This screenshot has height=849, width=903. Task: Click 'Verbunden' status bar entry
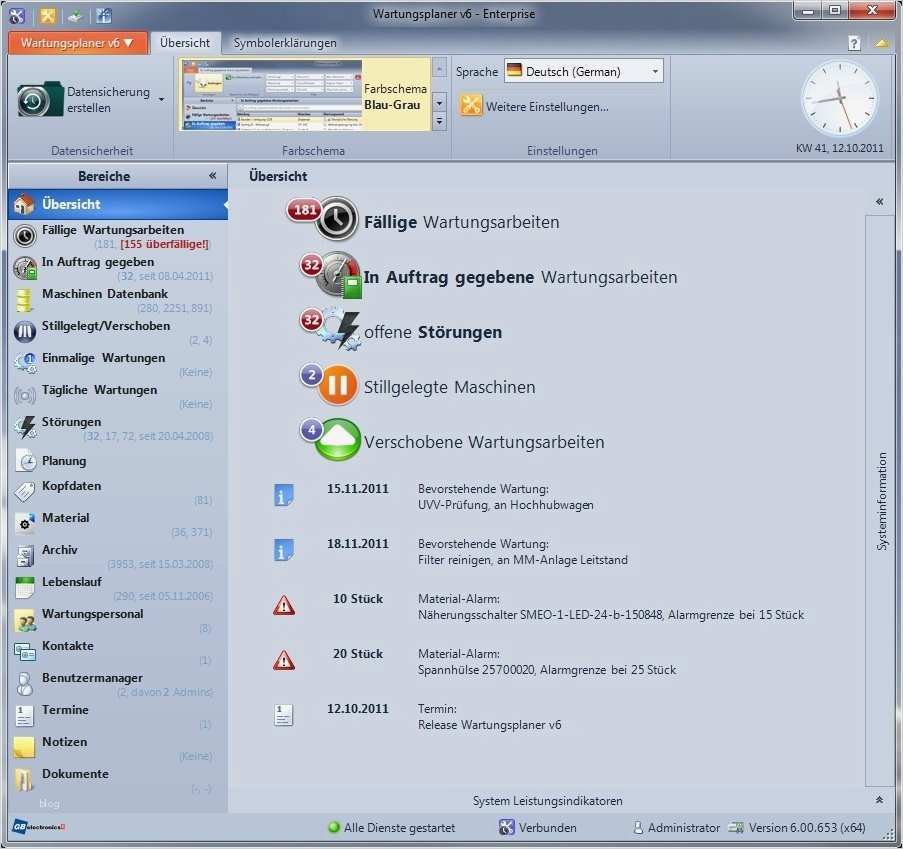(x=538, y=828)
